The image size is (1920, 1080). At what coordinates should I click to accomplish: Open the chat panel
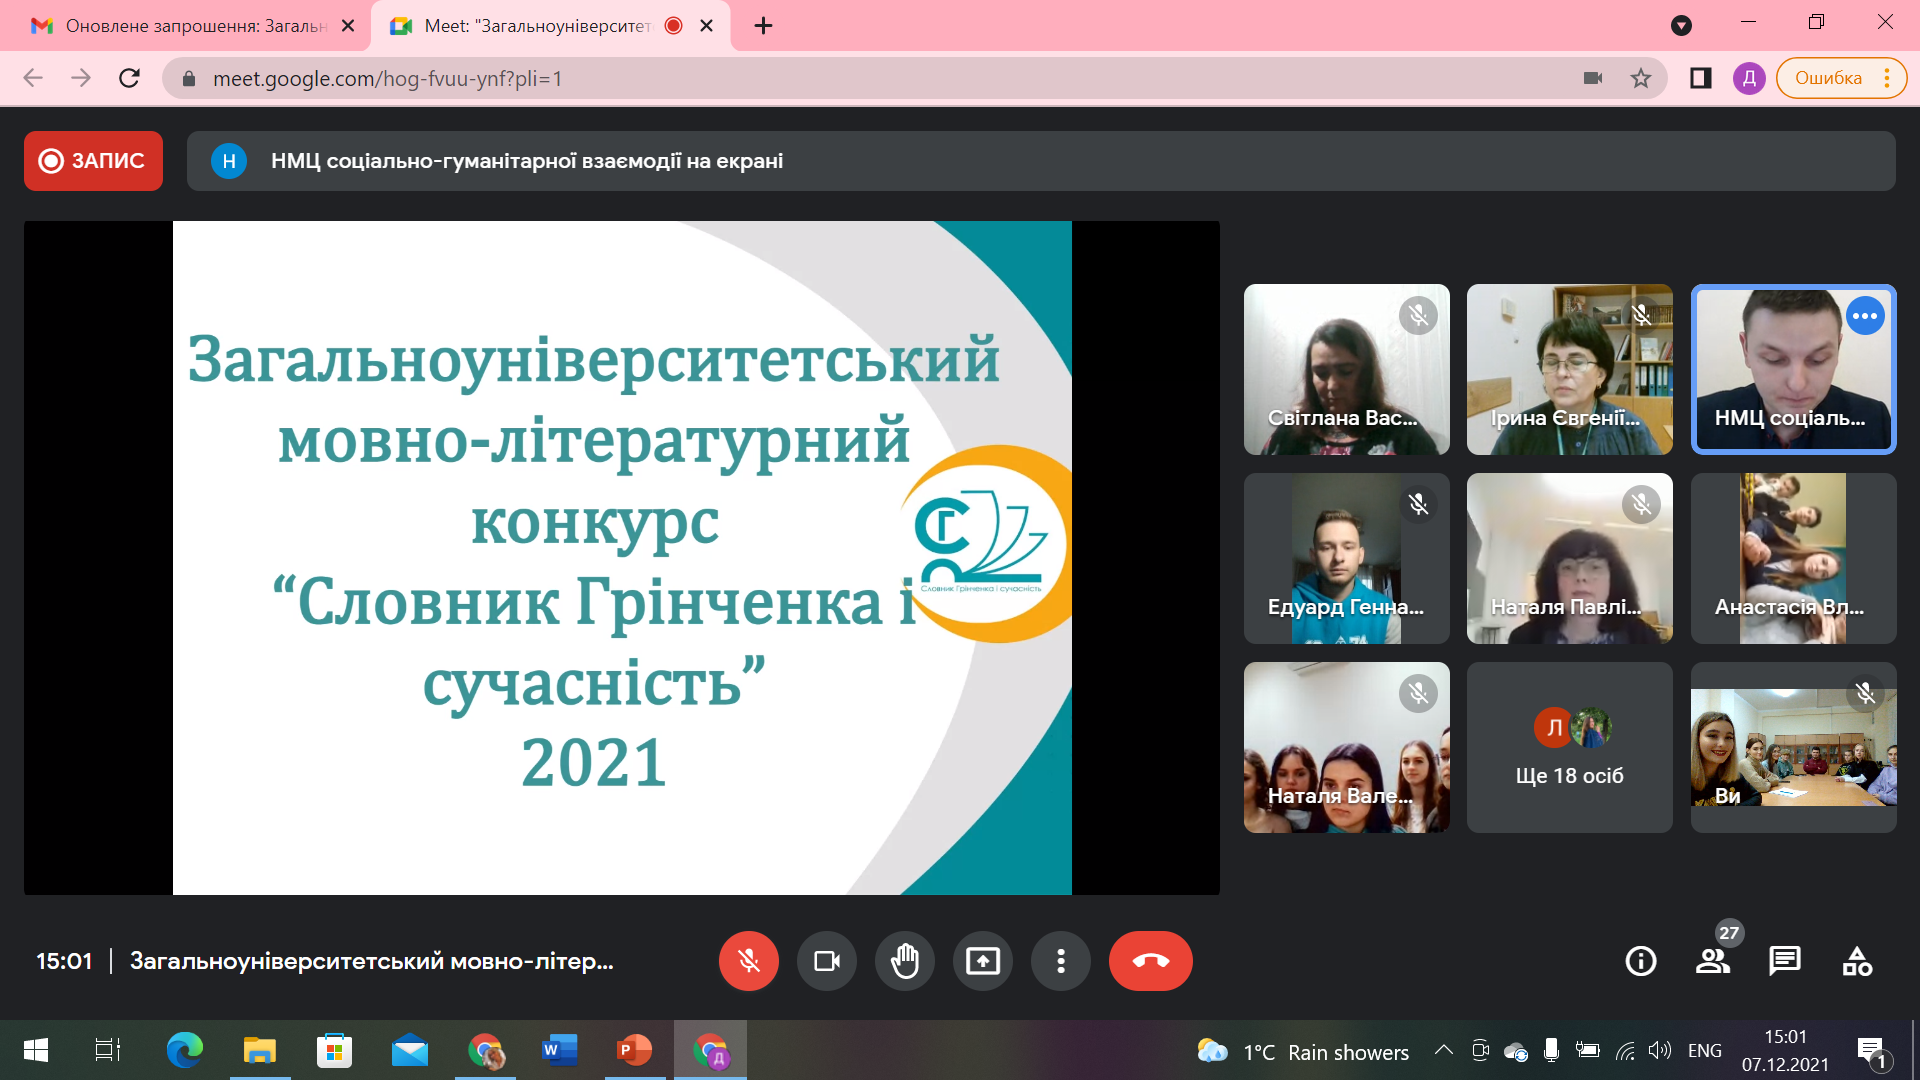(1784, 961)
